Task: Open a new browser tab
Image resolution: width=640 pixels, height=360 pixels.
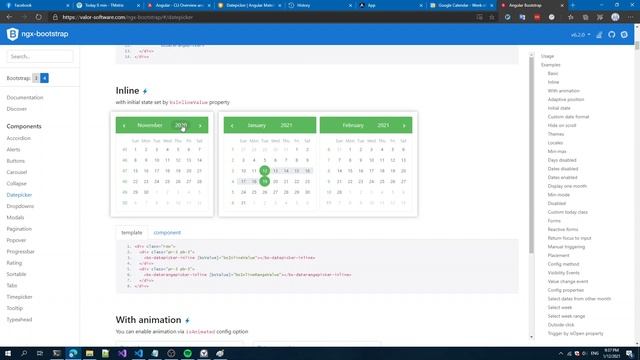Action: point(573,5)
